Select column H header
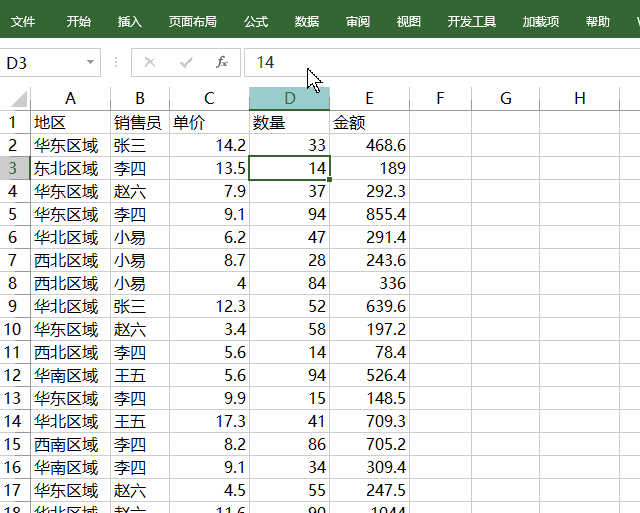Image resolution: width=640 pixels, height=513 pixels. (x=580, y=98)
